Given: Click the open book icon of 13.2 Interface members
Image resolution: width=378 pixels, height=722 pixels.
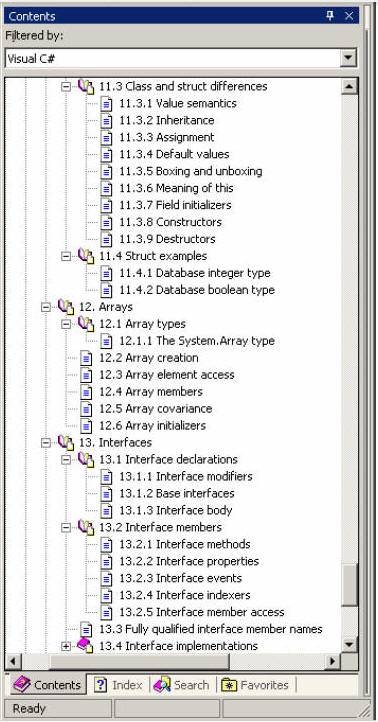Looking at the screenshot, I should 86,527.
